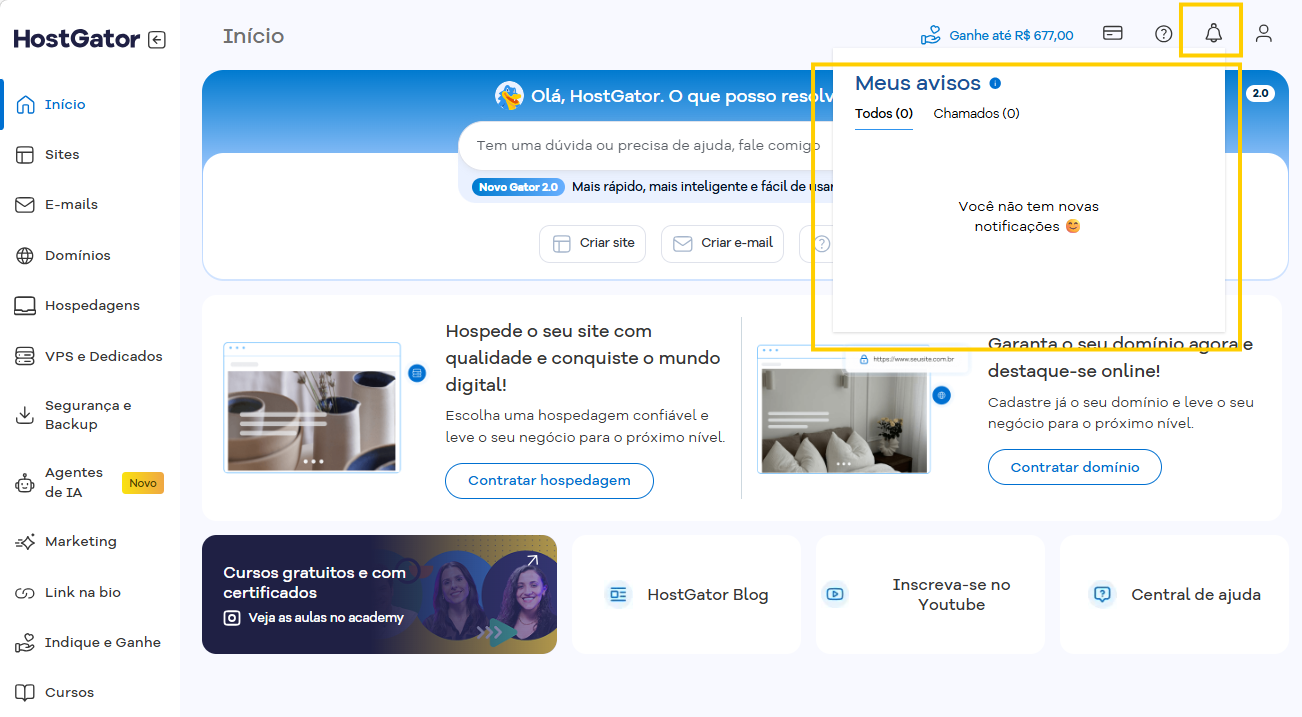Click the Segurança e Backup download icon
The height and width of the screenshot is (717, 1302).
pyautogui.click(x=26, y=415)
